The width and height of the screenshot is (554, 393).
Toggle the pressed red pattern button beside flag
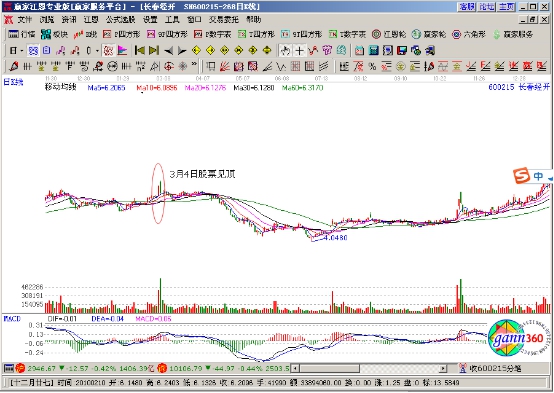click(x=108, y=51)
